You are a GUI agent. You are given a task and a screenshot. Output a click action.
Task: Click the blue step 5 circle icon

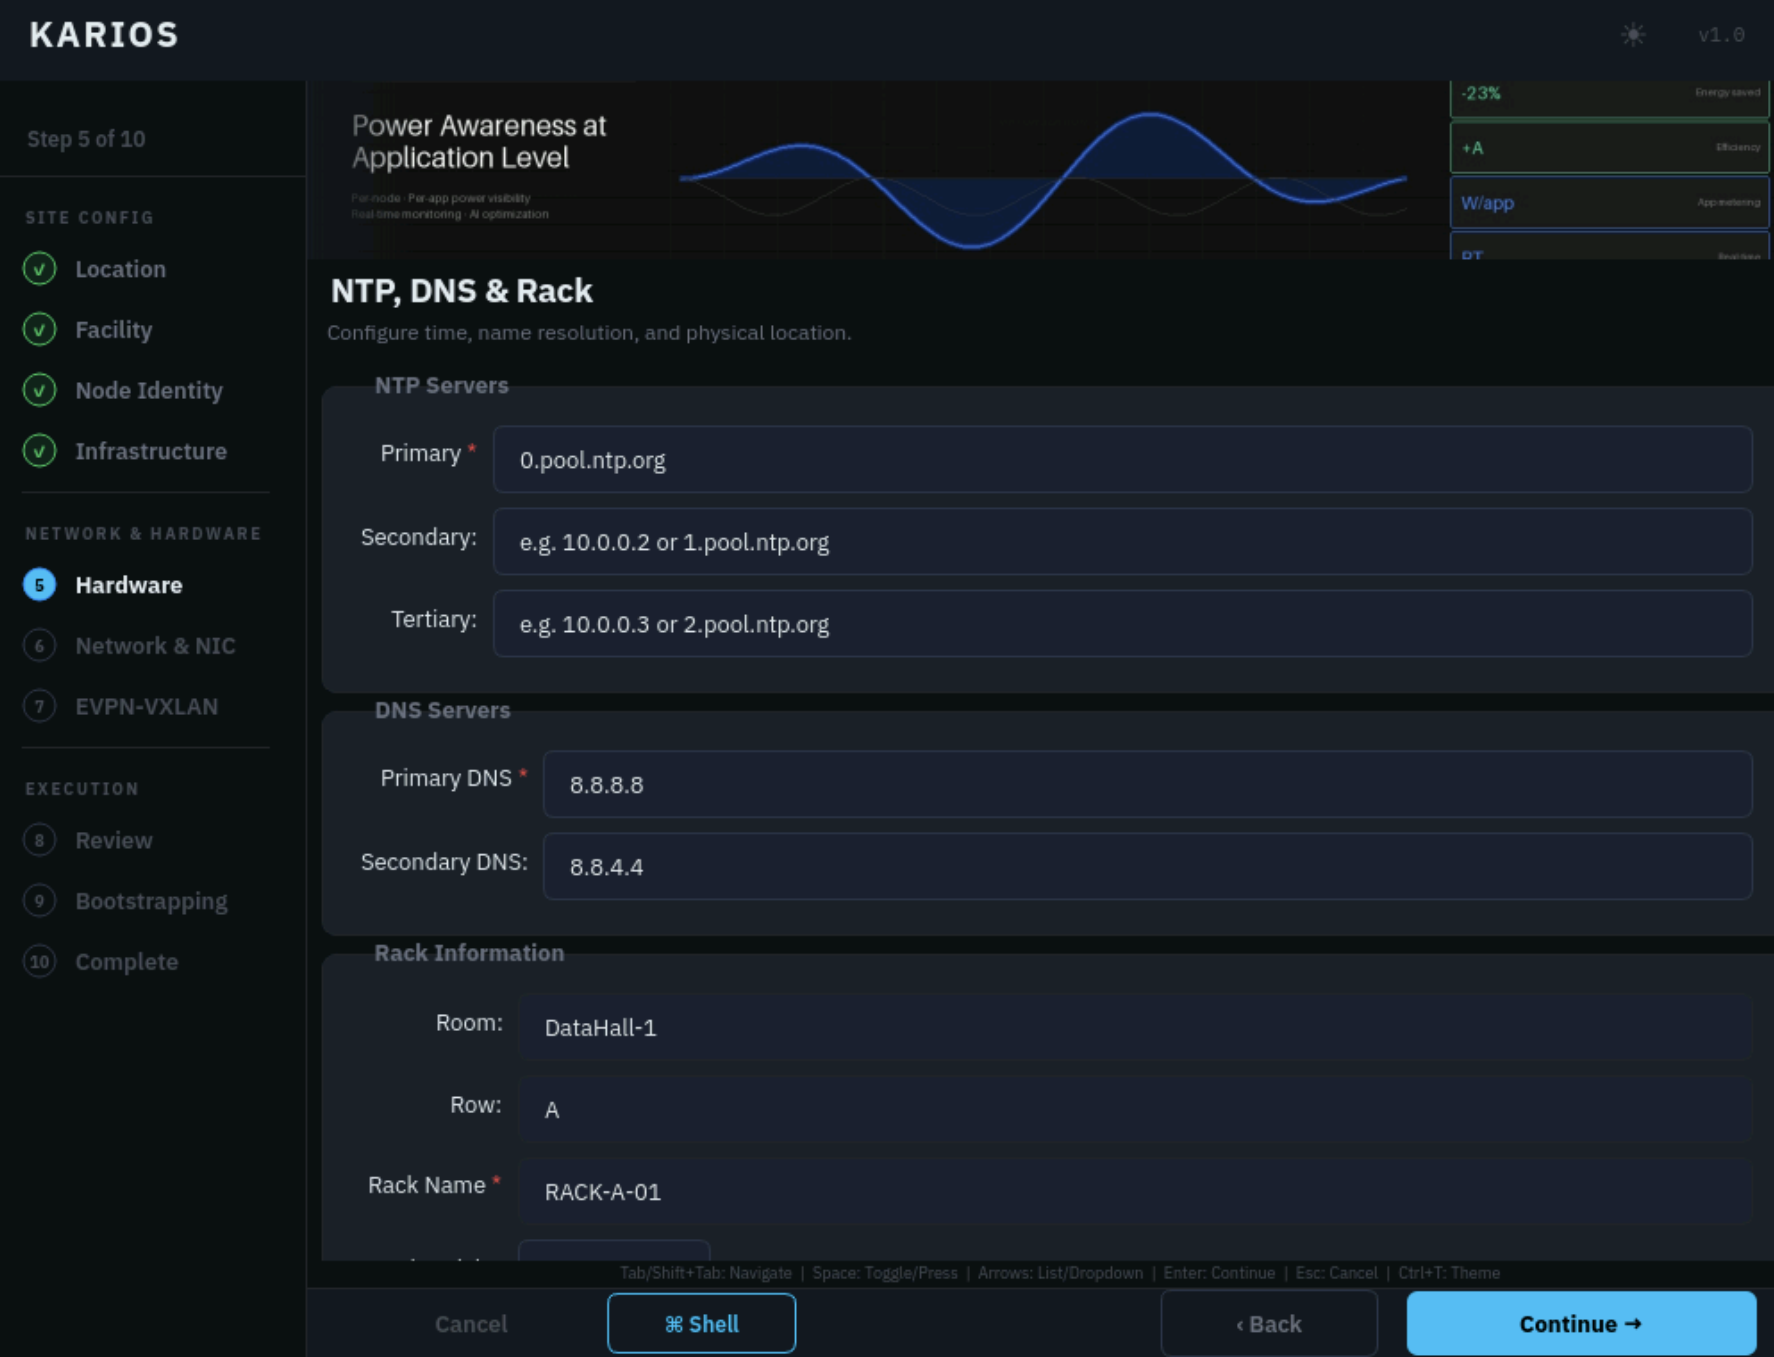pos(39,585)
